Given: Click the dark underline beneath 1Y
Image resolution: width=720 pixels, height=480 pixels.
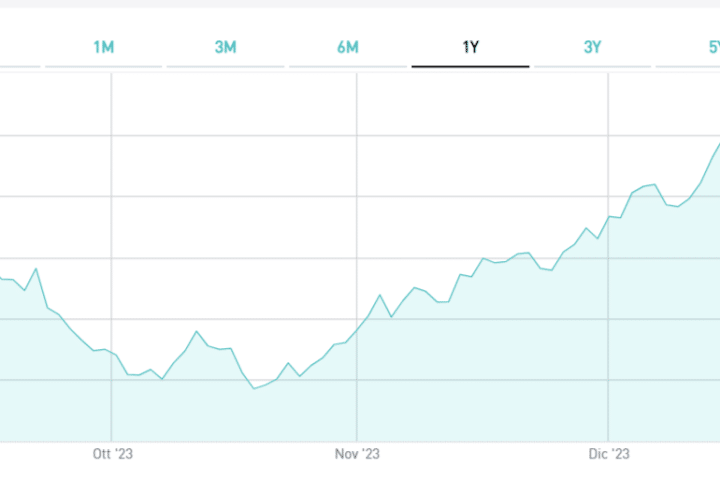Looking at the screenshot, I should point(470,66).
